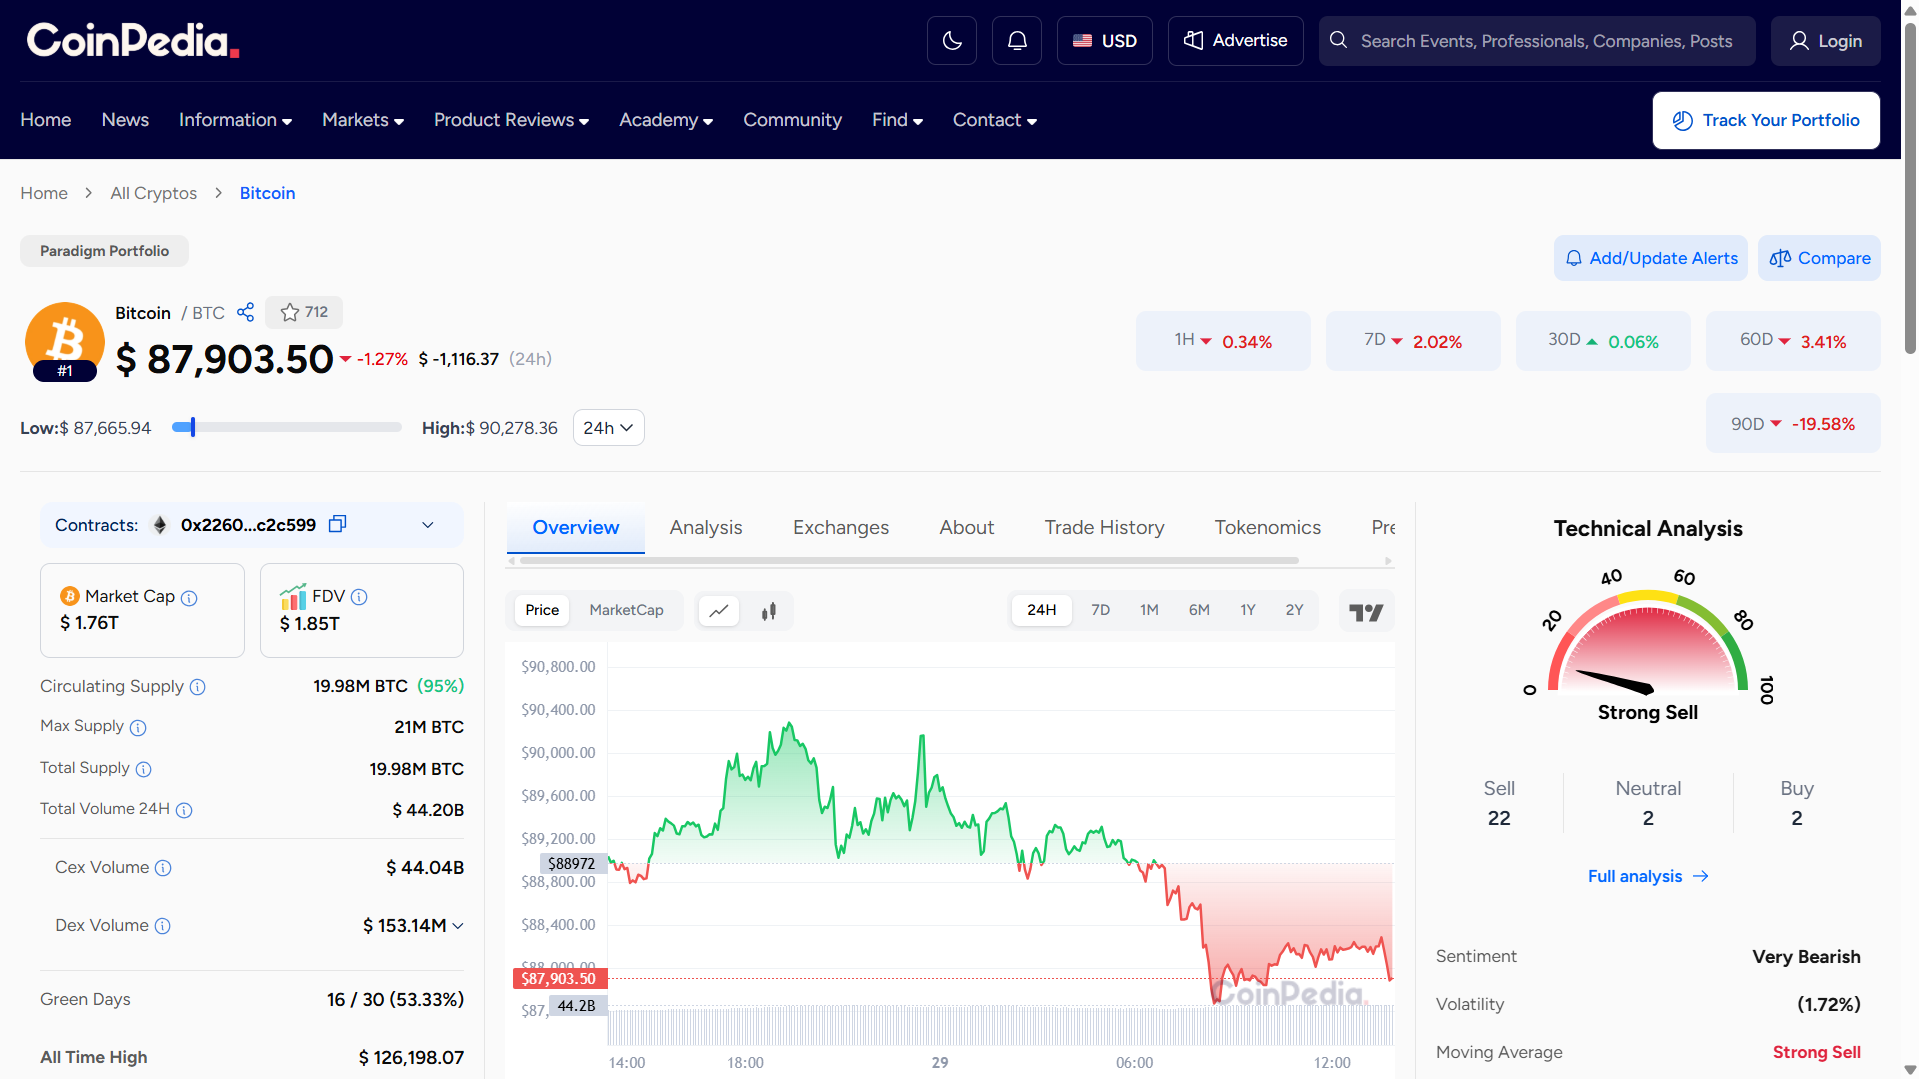Toggle dark mode with the moon icon

coord(951,41)
